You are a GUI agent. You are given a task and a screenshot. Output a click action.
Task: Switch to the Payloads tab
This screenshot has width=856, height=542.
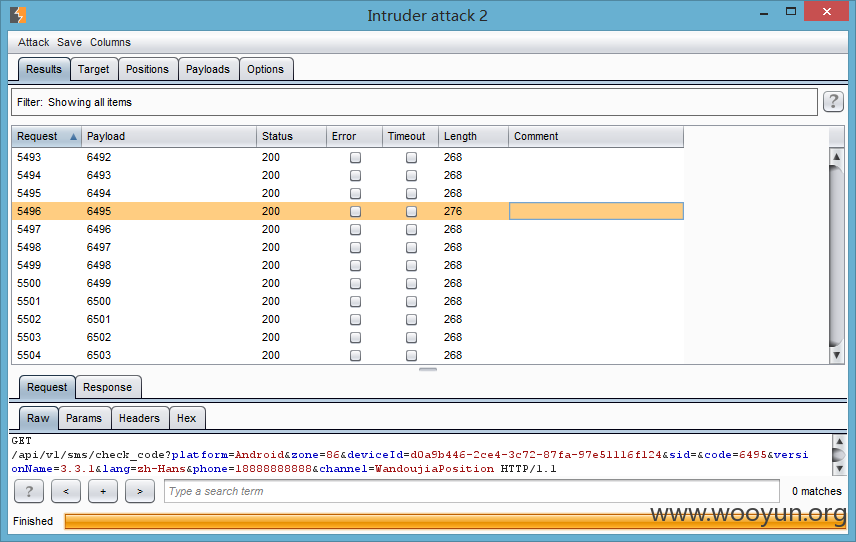[208, 69]
